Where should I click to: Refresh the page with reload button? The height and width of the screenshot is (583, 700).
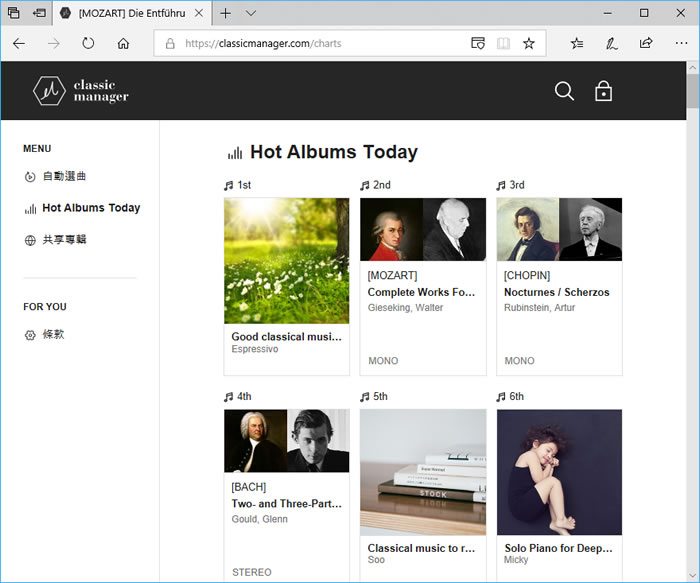(88, 44)
